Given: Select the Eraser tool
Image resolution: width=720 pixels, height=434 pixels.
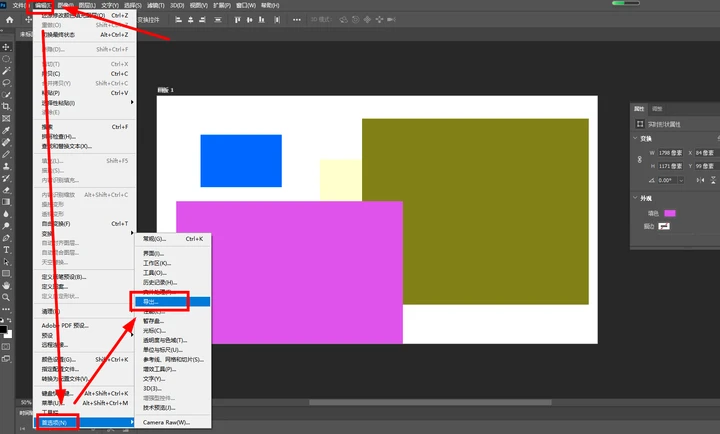Looking at the screenshot, I should [x=6, y=190].
